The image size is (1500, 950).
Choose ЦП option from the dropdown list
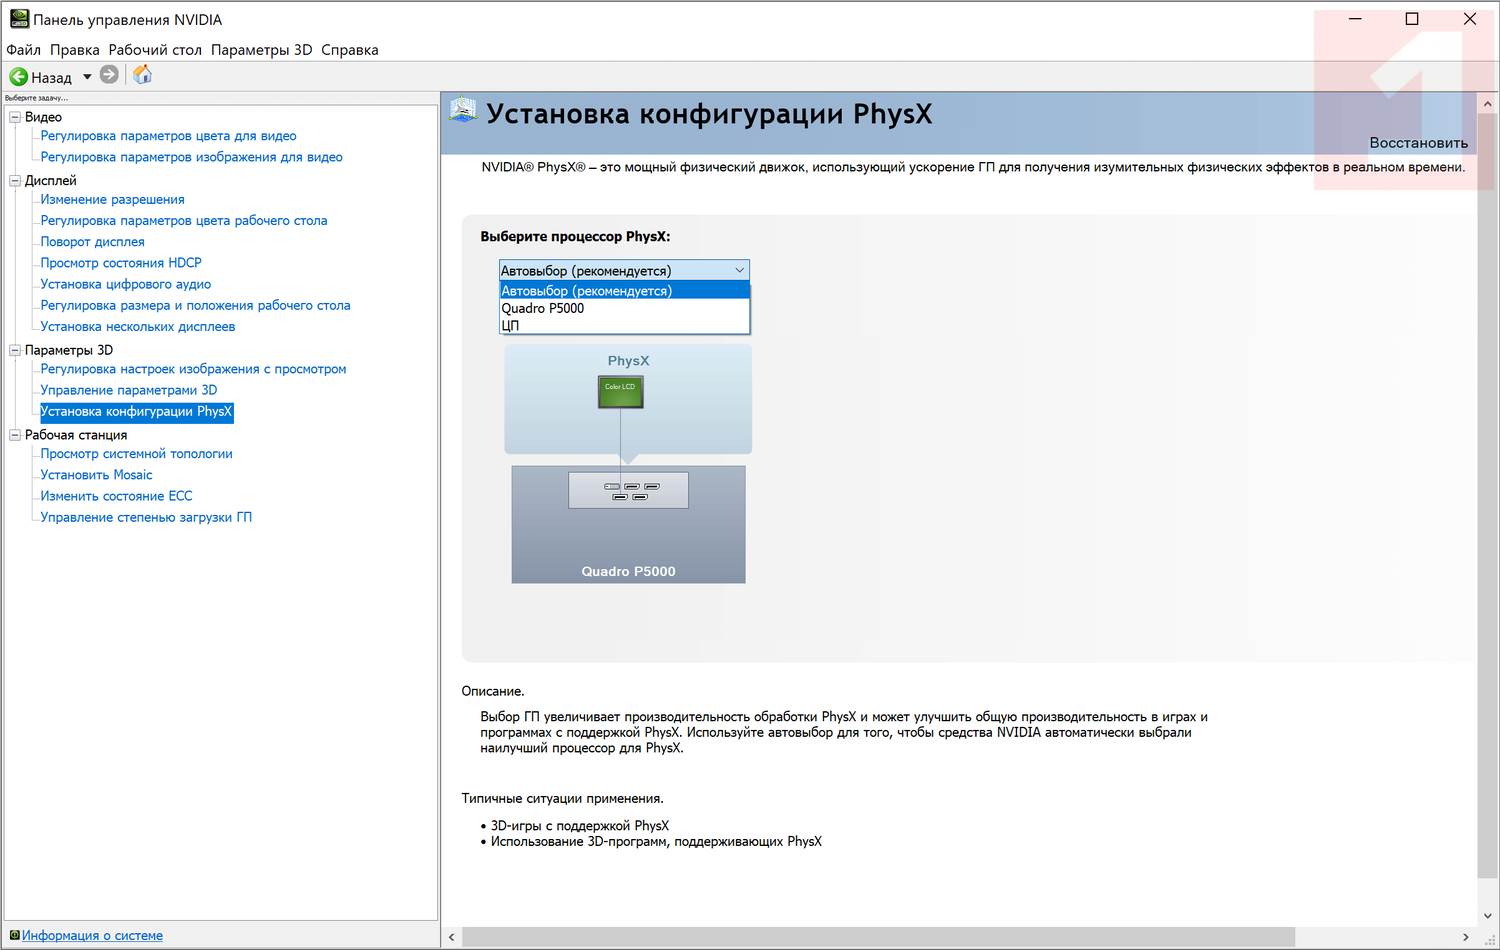pos(624,325)
